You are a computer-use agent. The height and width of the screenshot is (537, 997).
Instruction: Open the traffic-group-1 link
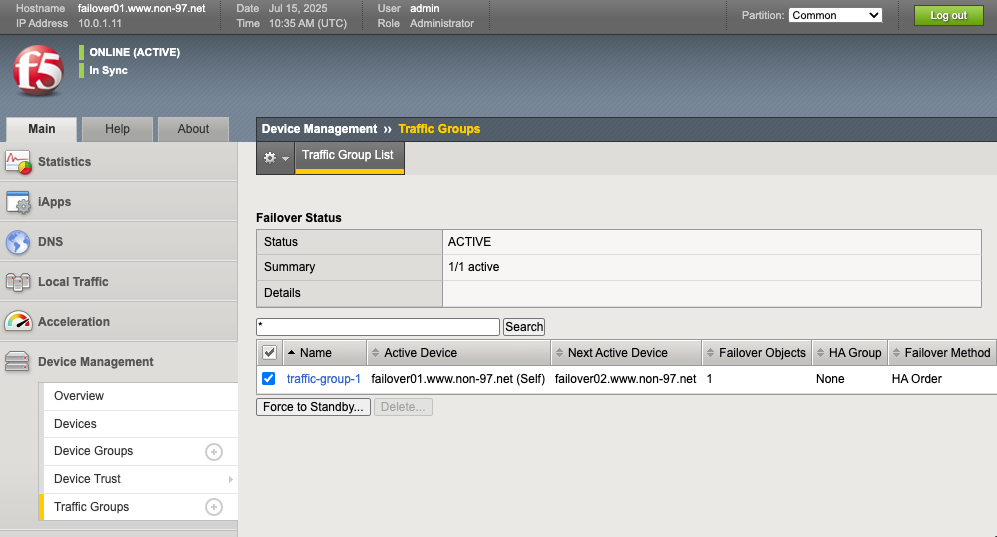point(324,379)
